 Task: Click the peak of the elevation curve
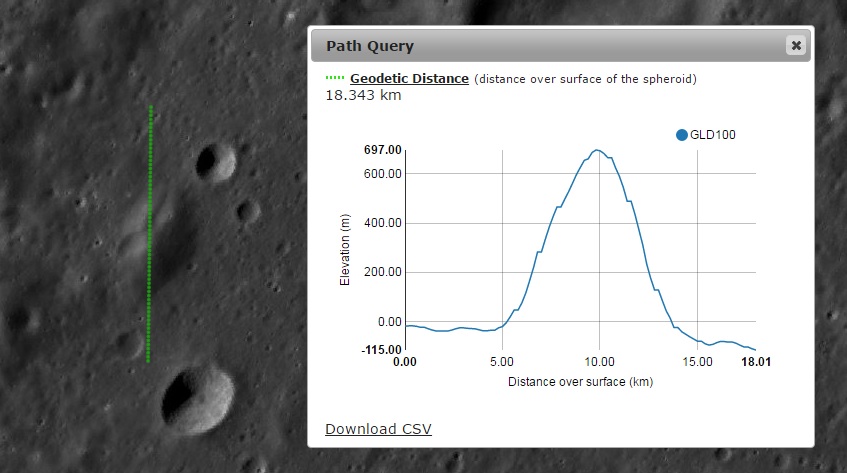coord(596,150)
